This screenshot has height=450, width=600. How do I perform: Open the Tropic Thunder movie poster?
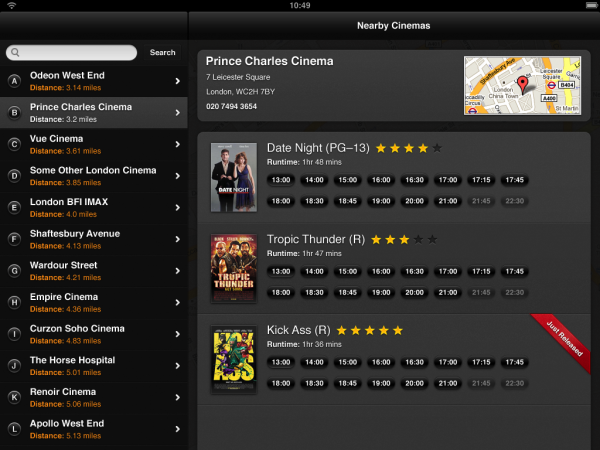click(234, 268)
